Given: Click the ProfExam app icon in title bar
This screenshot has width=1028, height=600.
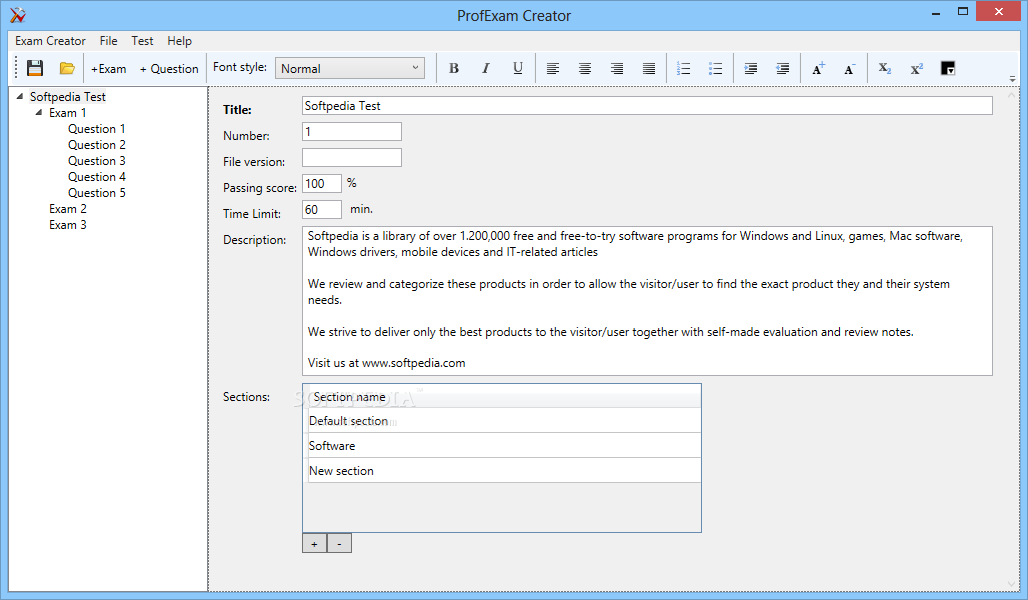Looking at the screenshot, I should coord(18,15).
